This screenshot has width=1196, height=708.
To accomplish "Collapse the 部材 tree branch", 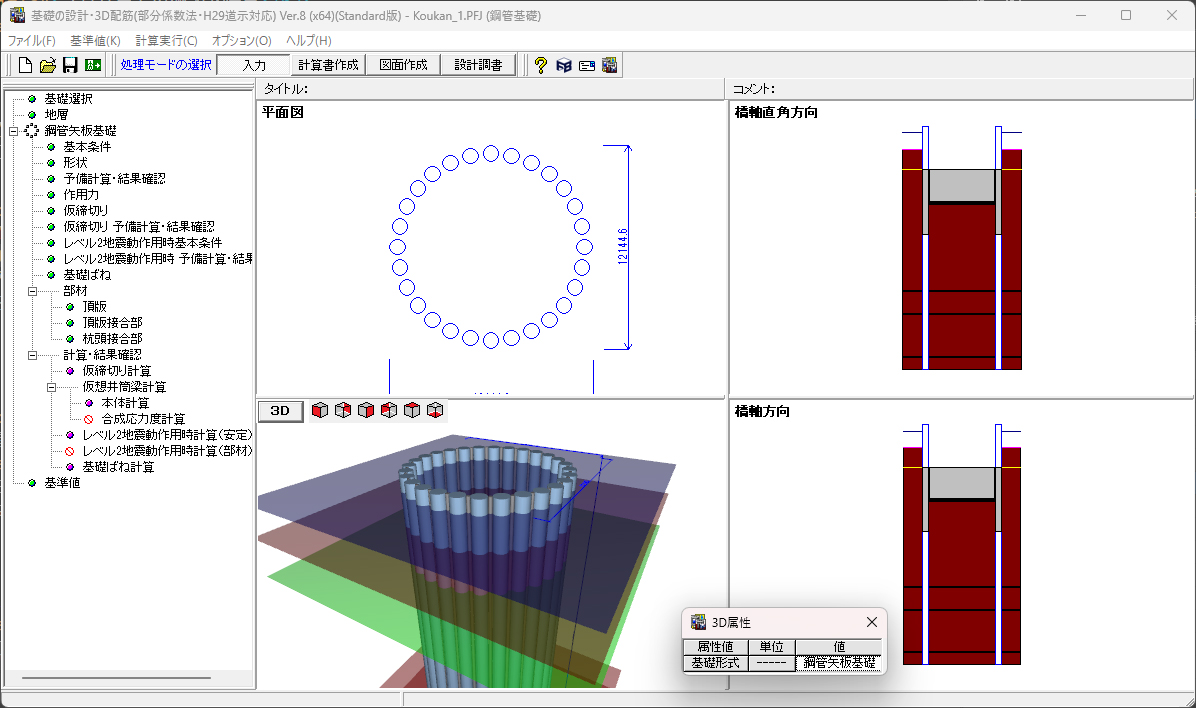I will [x=32, y=291].
